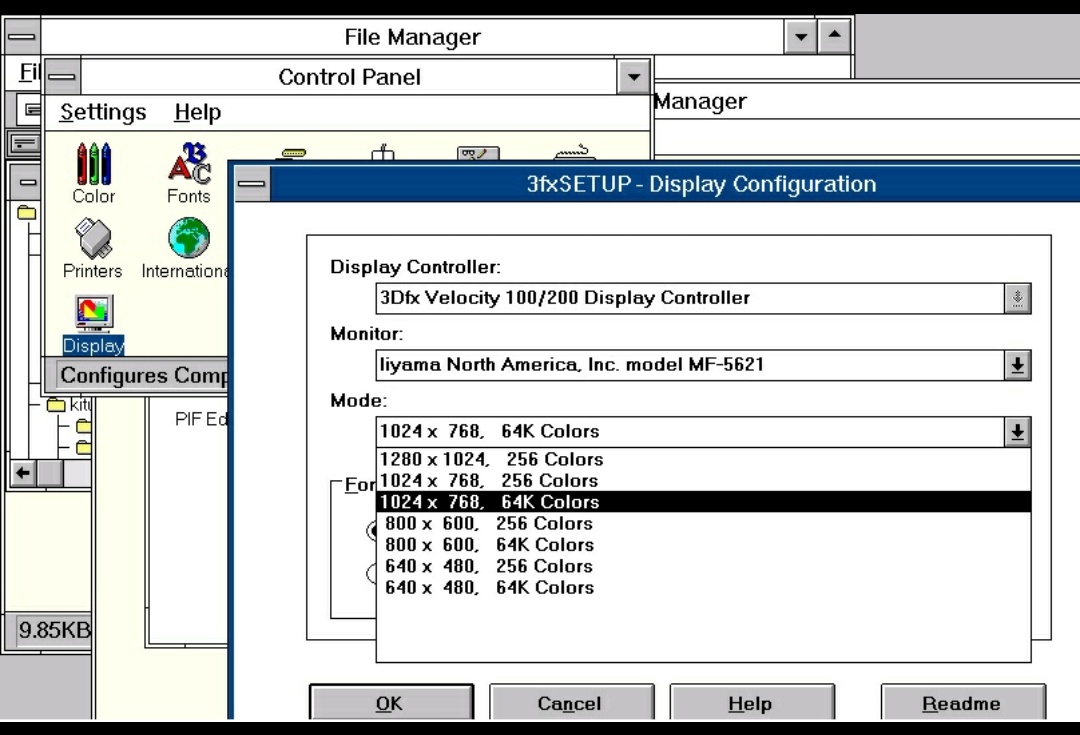Select highlighted 1024 x 768, 64K Colors list entry
This screenshot has height=735, width=1080.
[x=703, y=502]
